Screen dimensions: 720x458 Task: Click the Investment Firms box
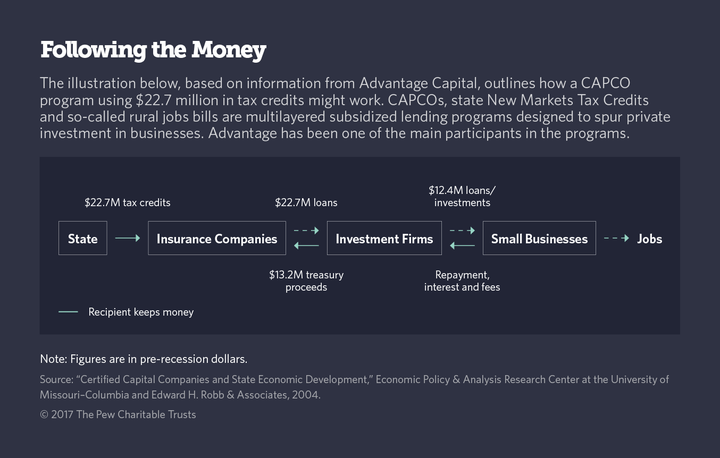coord(384,238)
